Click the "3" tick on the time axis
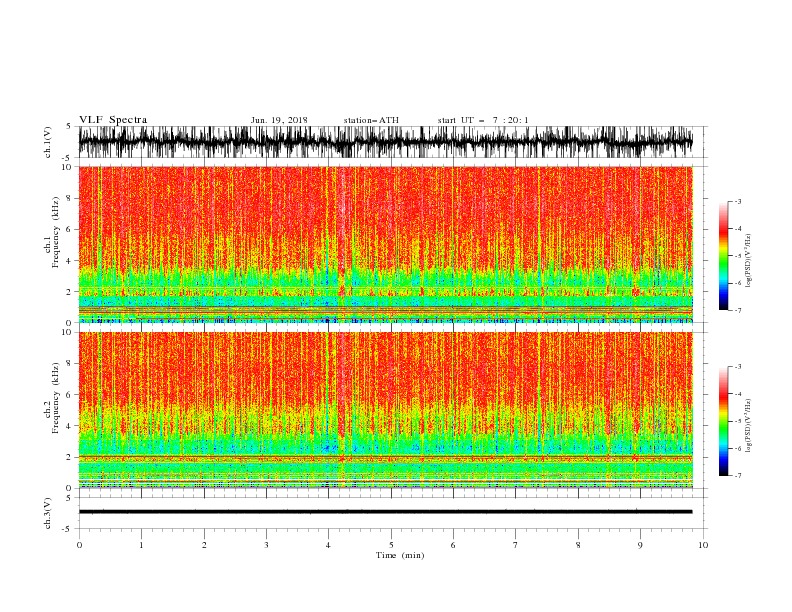792x612 pixels. 266,545
